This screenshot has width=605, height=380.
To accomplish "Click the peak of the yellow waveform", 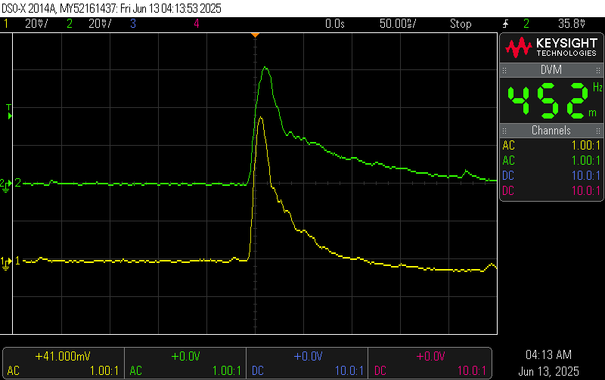I will tap(260, 117).
